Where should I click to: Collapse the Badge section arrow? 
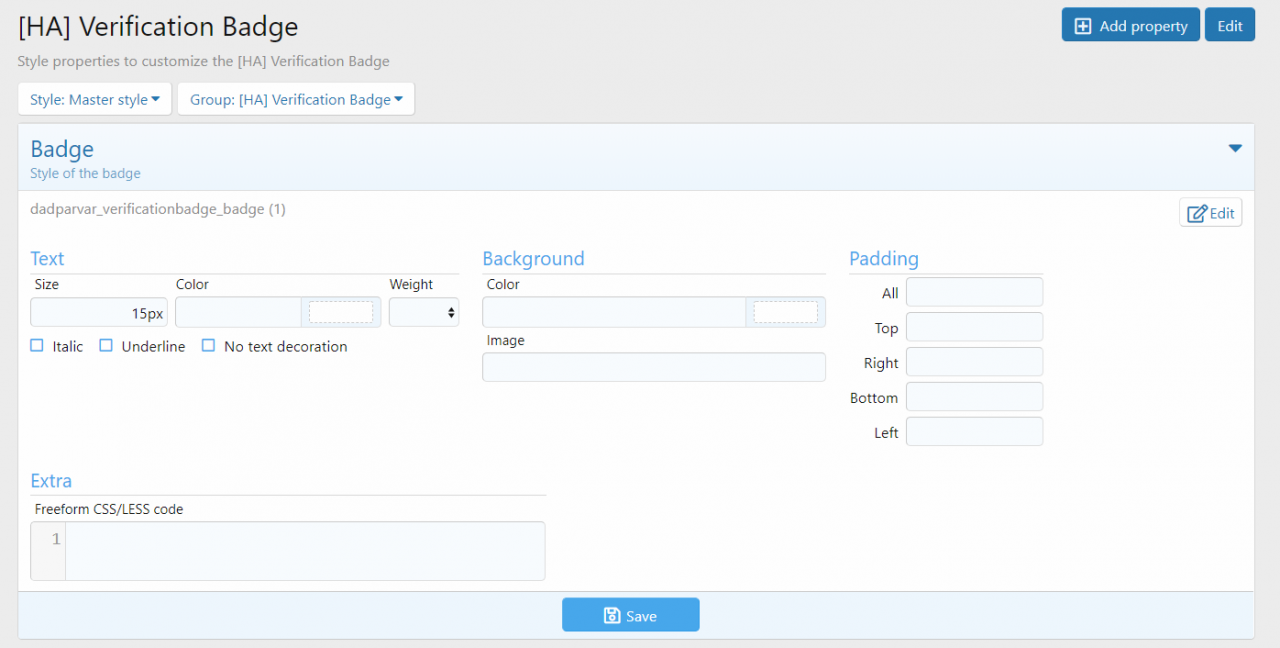coord(1235,149)
